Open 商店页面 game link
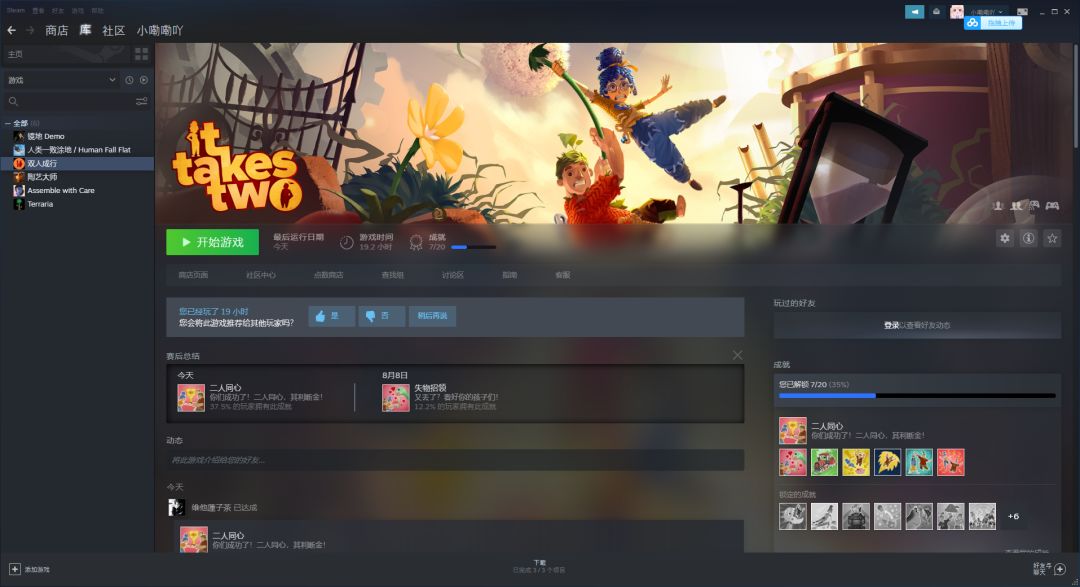The width and height of the screenshot is (1080, 587). click(193, 275)
